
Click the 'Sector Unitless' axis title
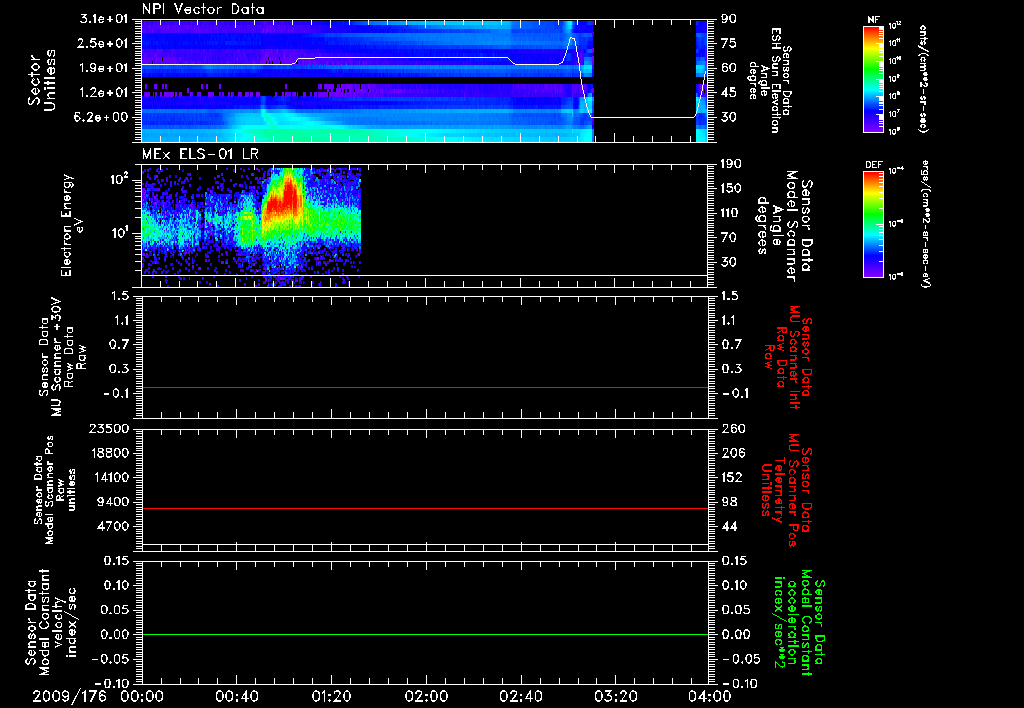tap(42, 80)
